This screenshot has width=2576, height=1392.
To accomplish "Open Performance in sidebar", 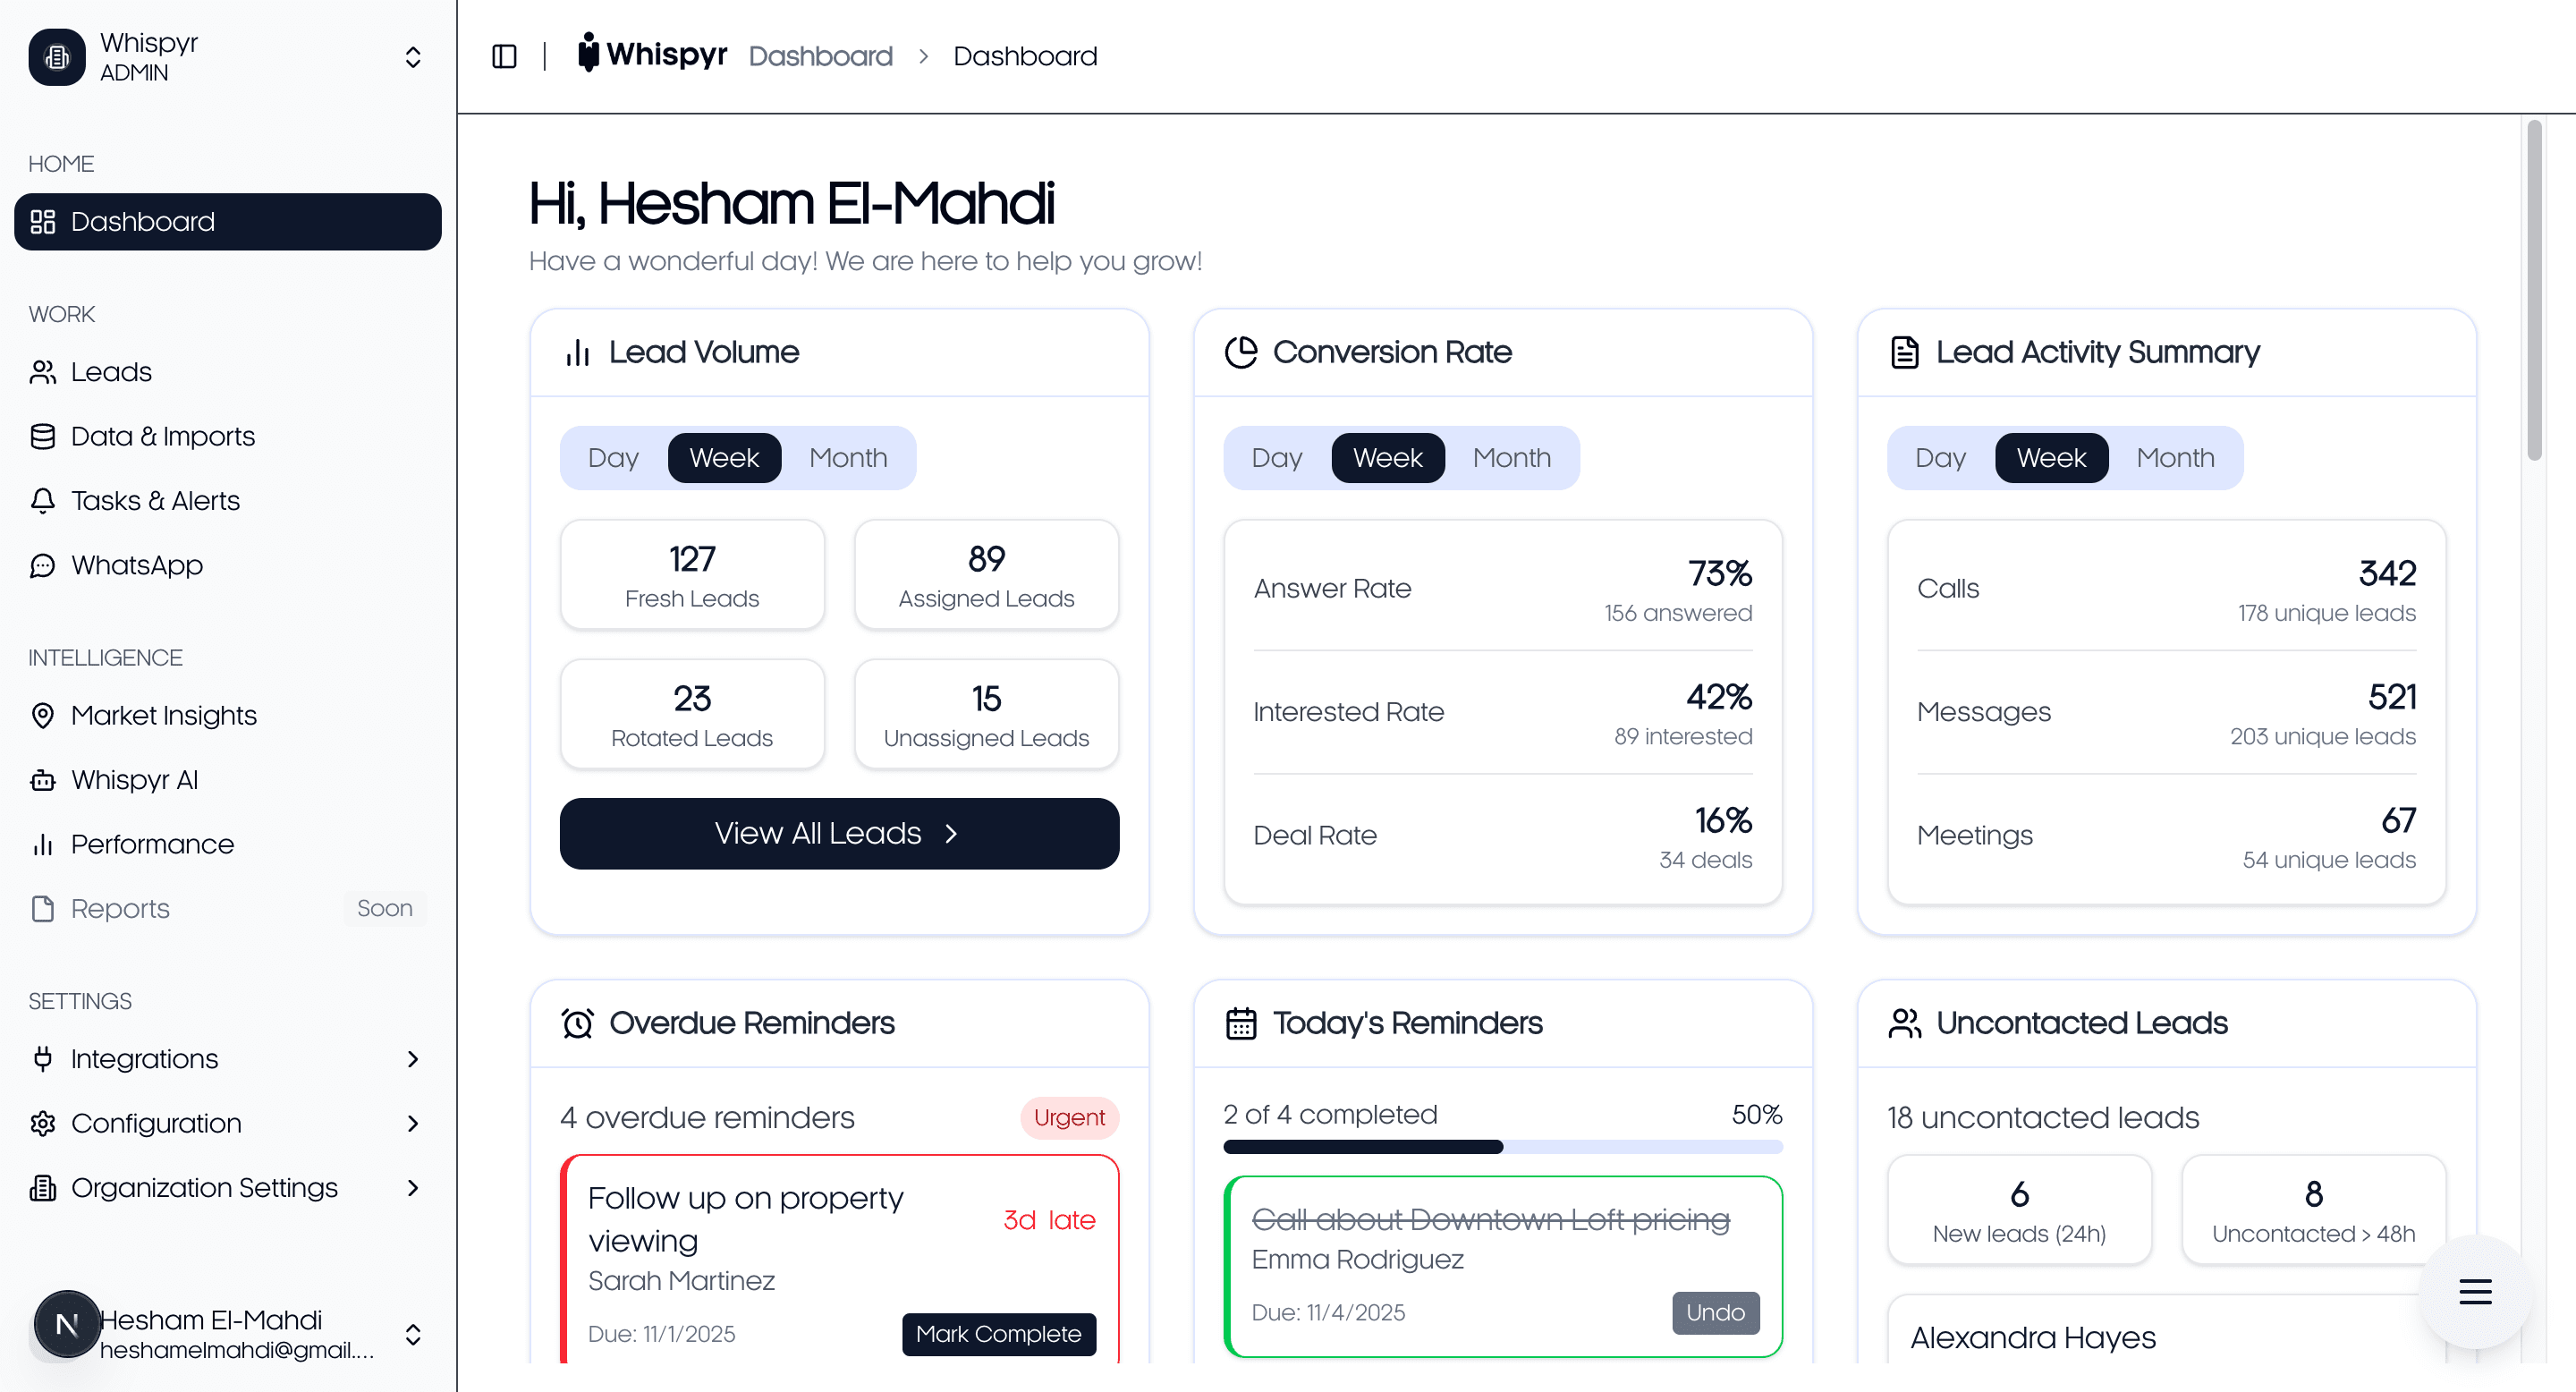I will [x=152, y=844].
